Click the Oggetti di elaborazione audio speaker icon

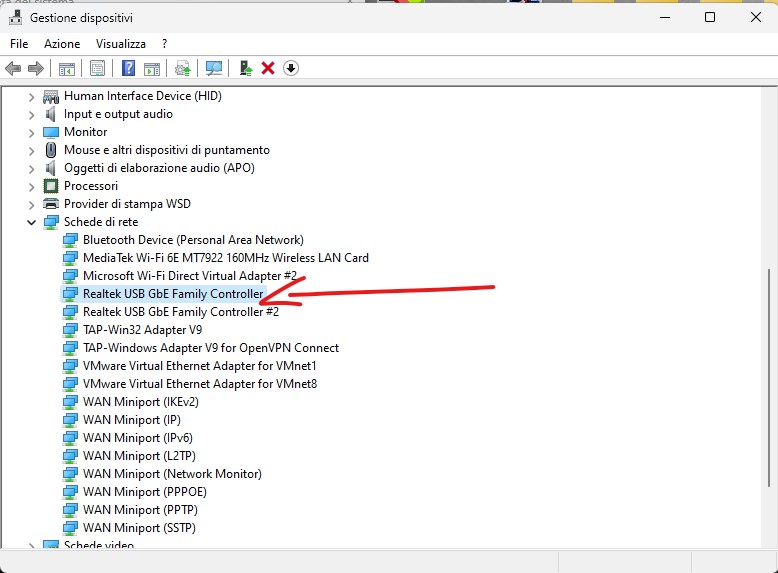coord(51,168)
